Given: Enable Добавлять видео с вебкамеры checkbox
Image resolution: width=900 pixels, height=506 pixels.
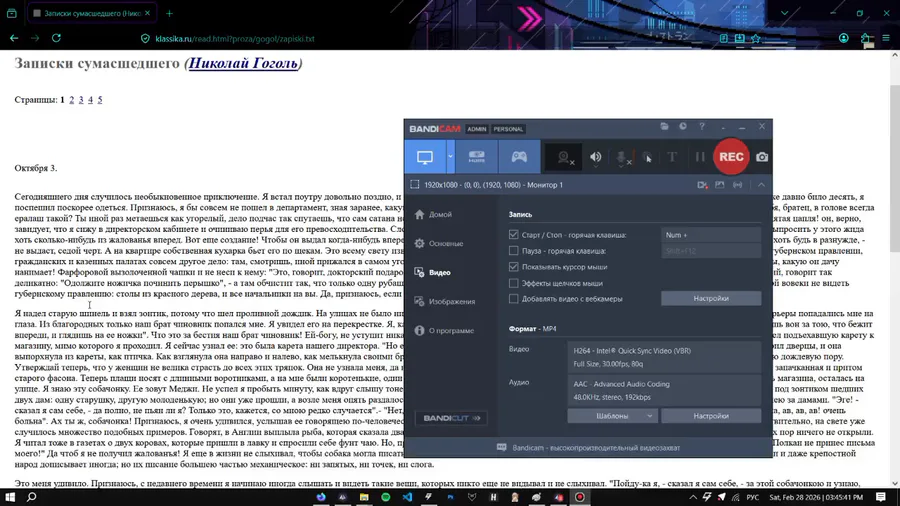Looking at the screenshot, I should (513, 299).
